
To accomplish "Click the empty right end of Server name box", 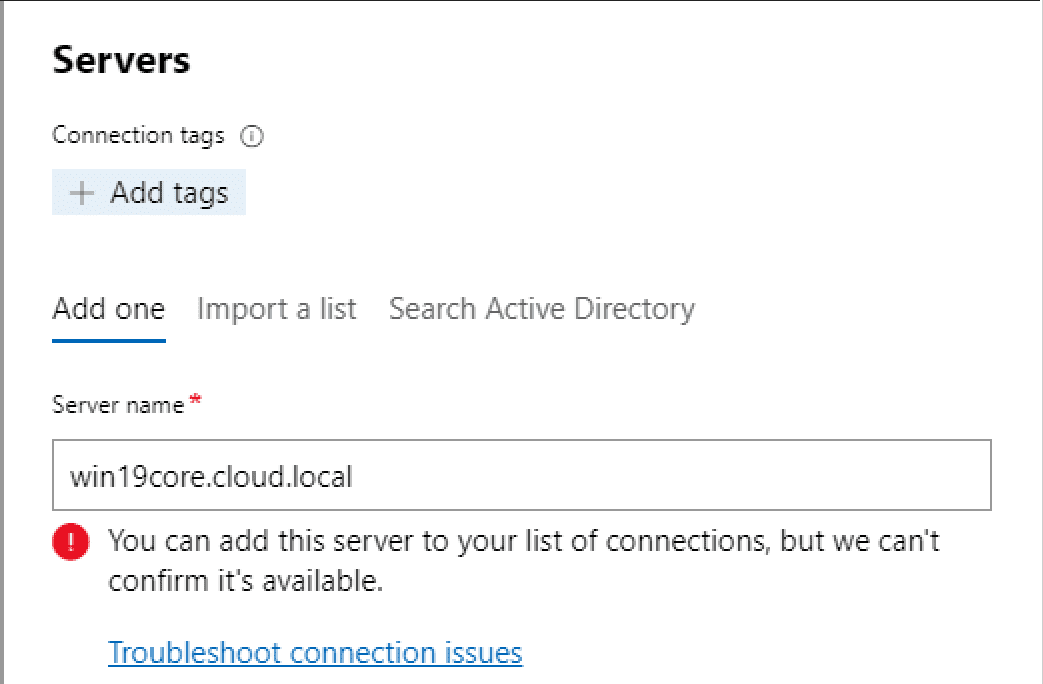I will (x=900, y=475).
